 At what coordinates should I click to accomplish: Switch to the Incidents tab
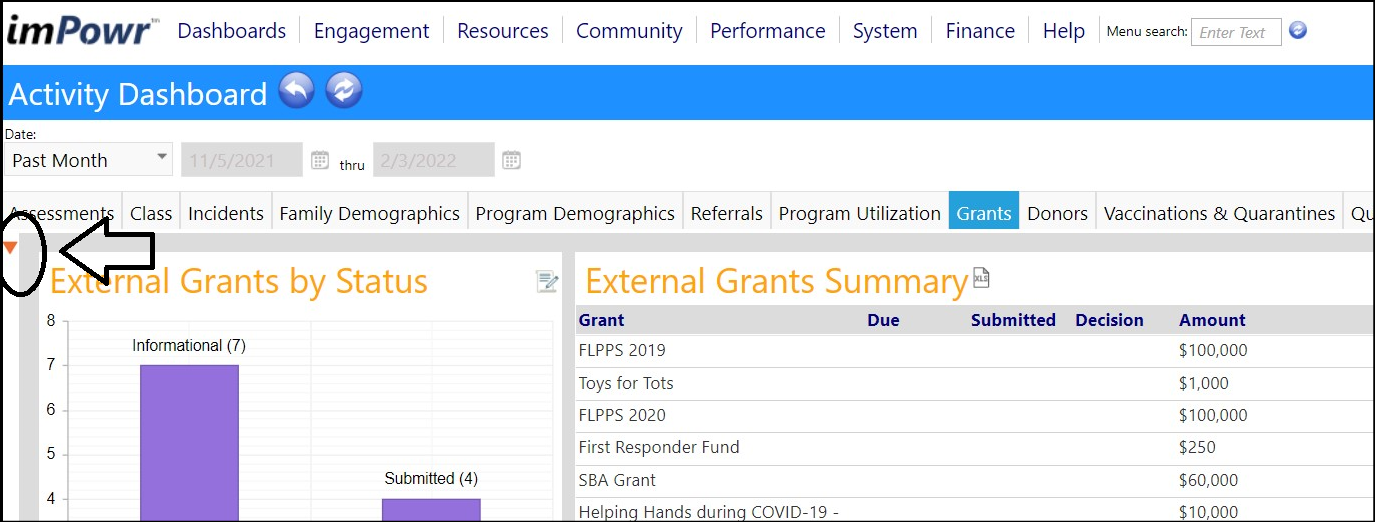pyautogui.click(x=226, y=213)
